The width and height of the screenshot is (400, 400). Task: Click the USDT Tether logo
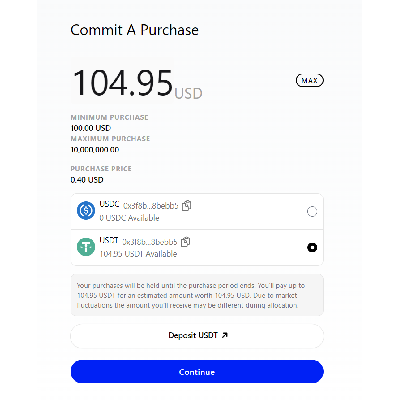[86, 247]
